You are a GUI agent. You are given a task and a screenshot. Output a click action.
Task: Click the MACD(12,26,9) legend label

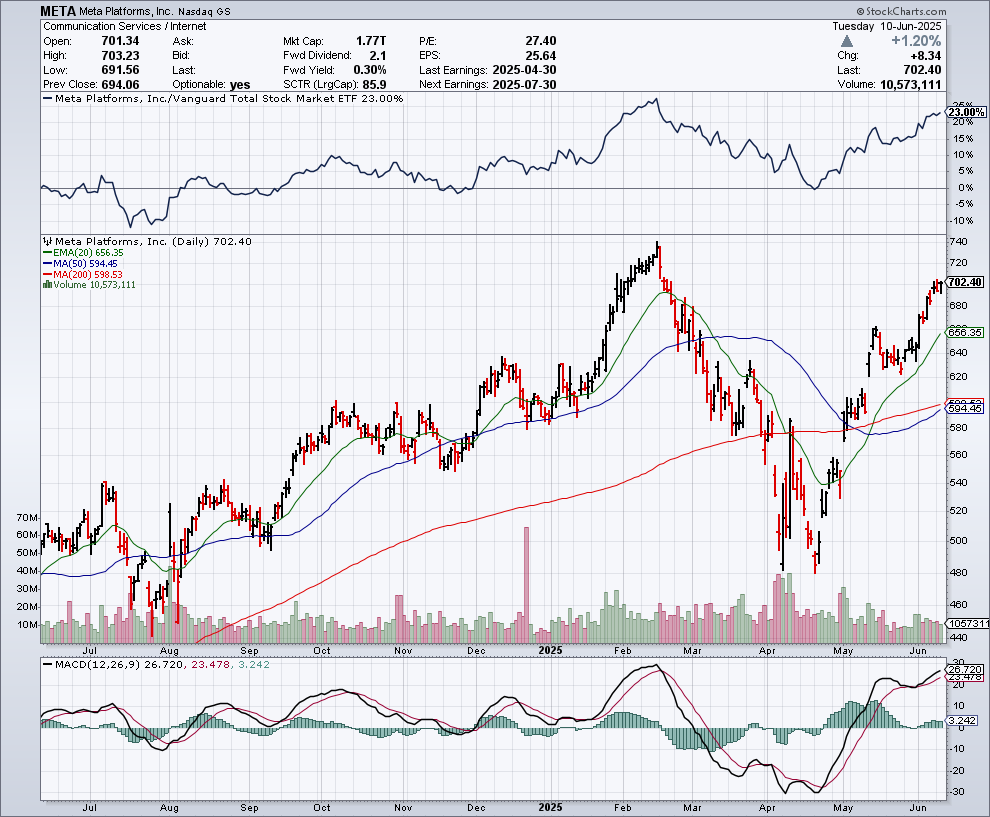(97, 664)
